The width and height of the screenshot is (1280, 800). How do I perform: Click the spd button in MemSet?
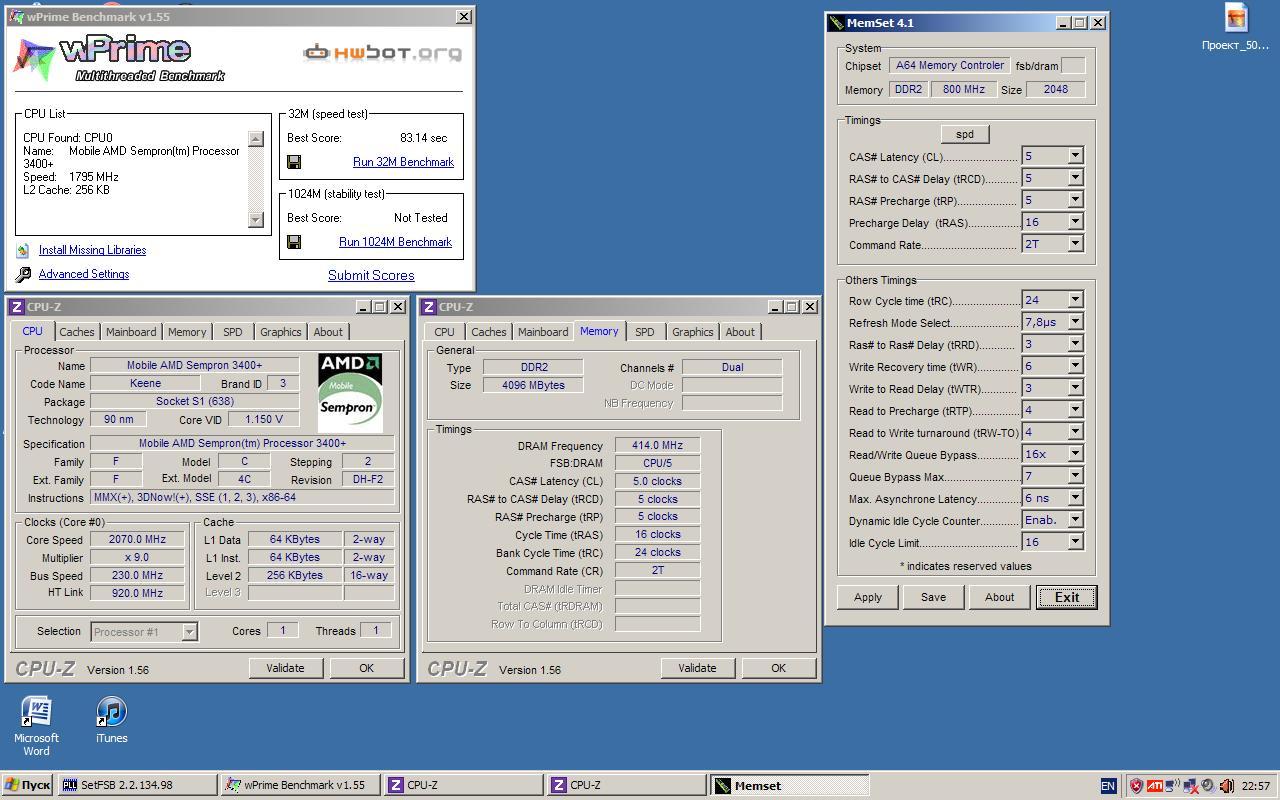[965, 134]
